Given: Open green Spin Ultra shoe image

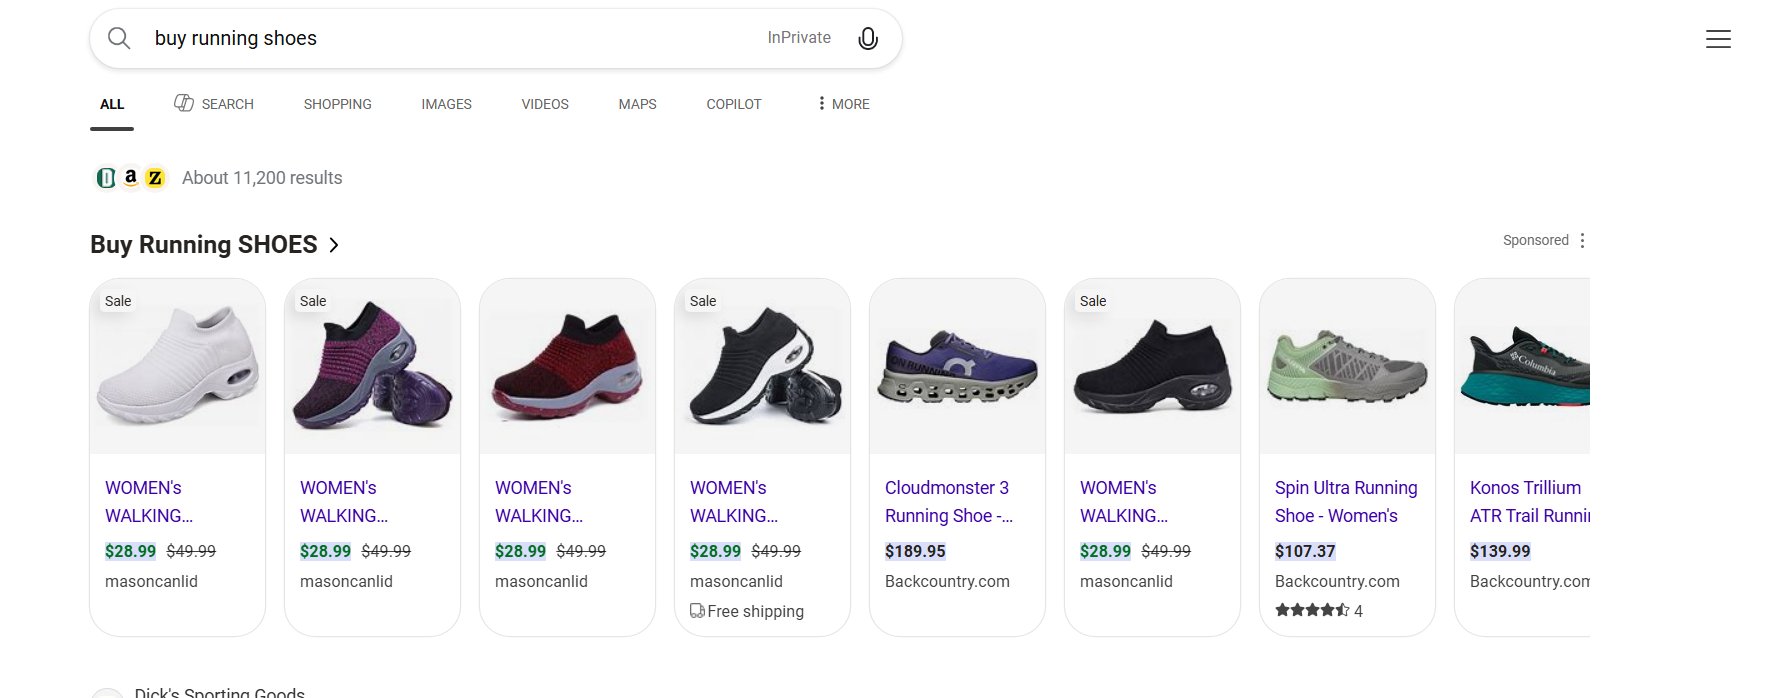Looking at the screenshot, I should pos(1348,366).
